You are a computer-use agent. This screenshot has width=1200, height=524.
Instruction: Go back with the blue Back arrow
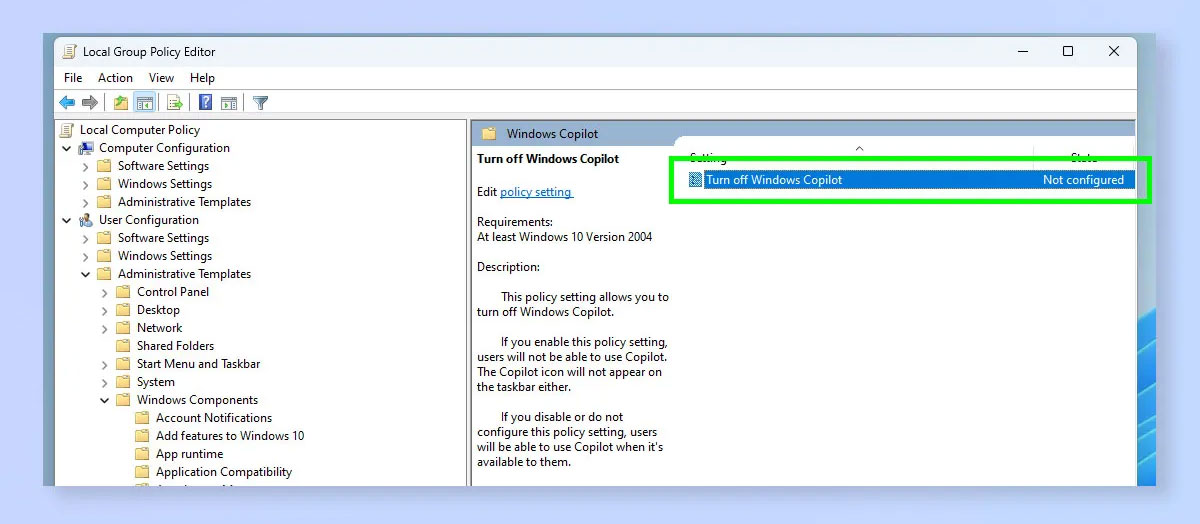tap(67, 102)
